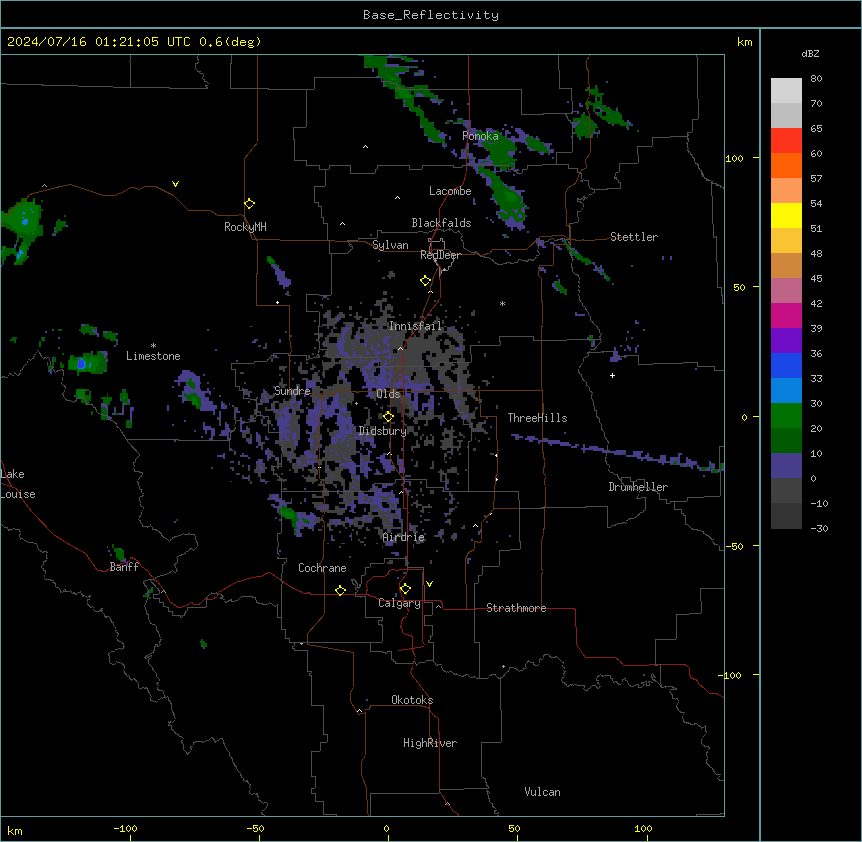Click the yellow diamond marker below RedDeer
Image resolution: width=862 pixels, height=842 pixels.
coord(426,281)
